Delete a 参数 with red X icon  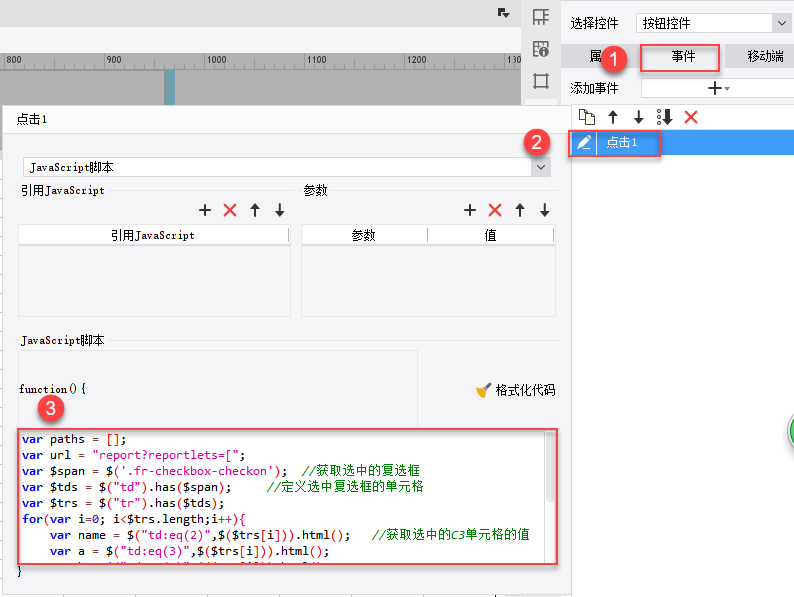coord(495,210)
